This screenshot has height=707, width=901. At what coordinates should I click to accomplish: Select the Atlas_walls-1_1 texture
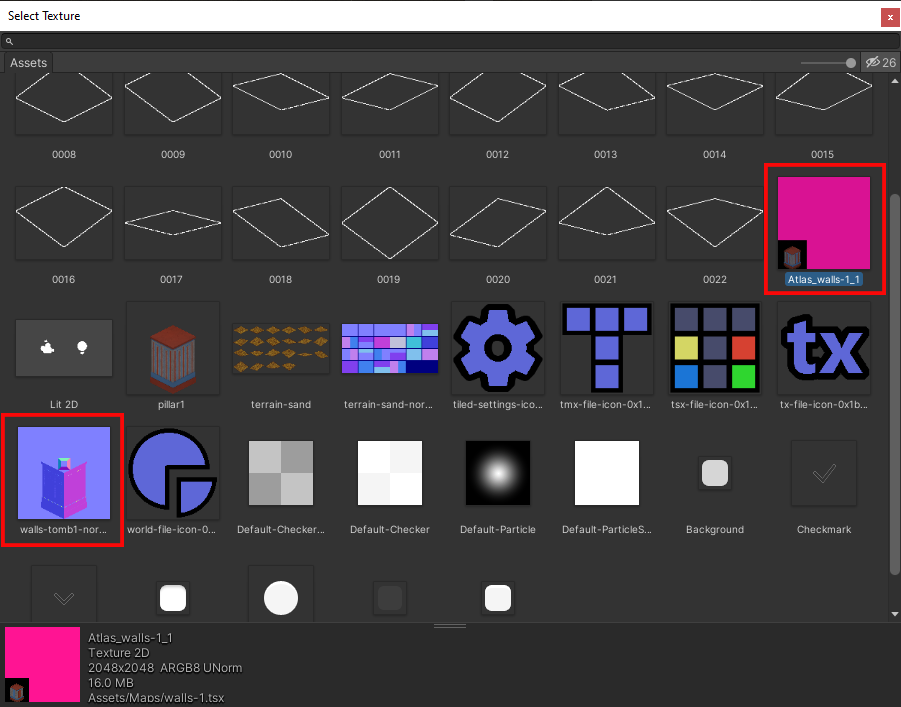click(823, 222)
